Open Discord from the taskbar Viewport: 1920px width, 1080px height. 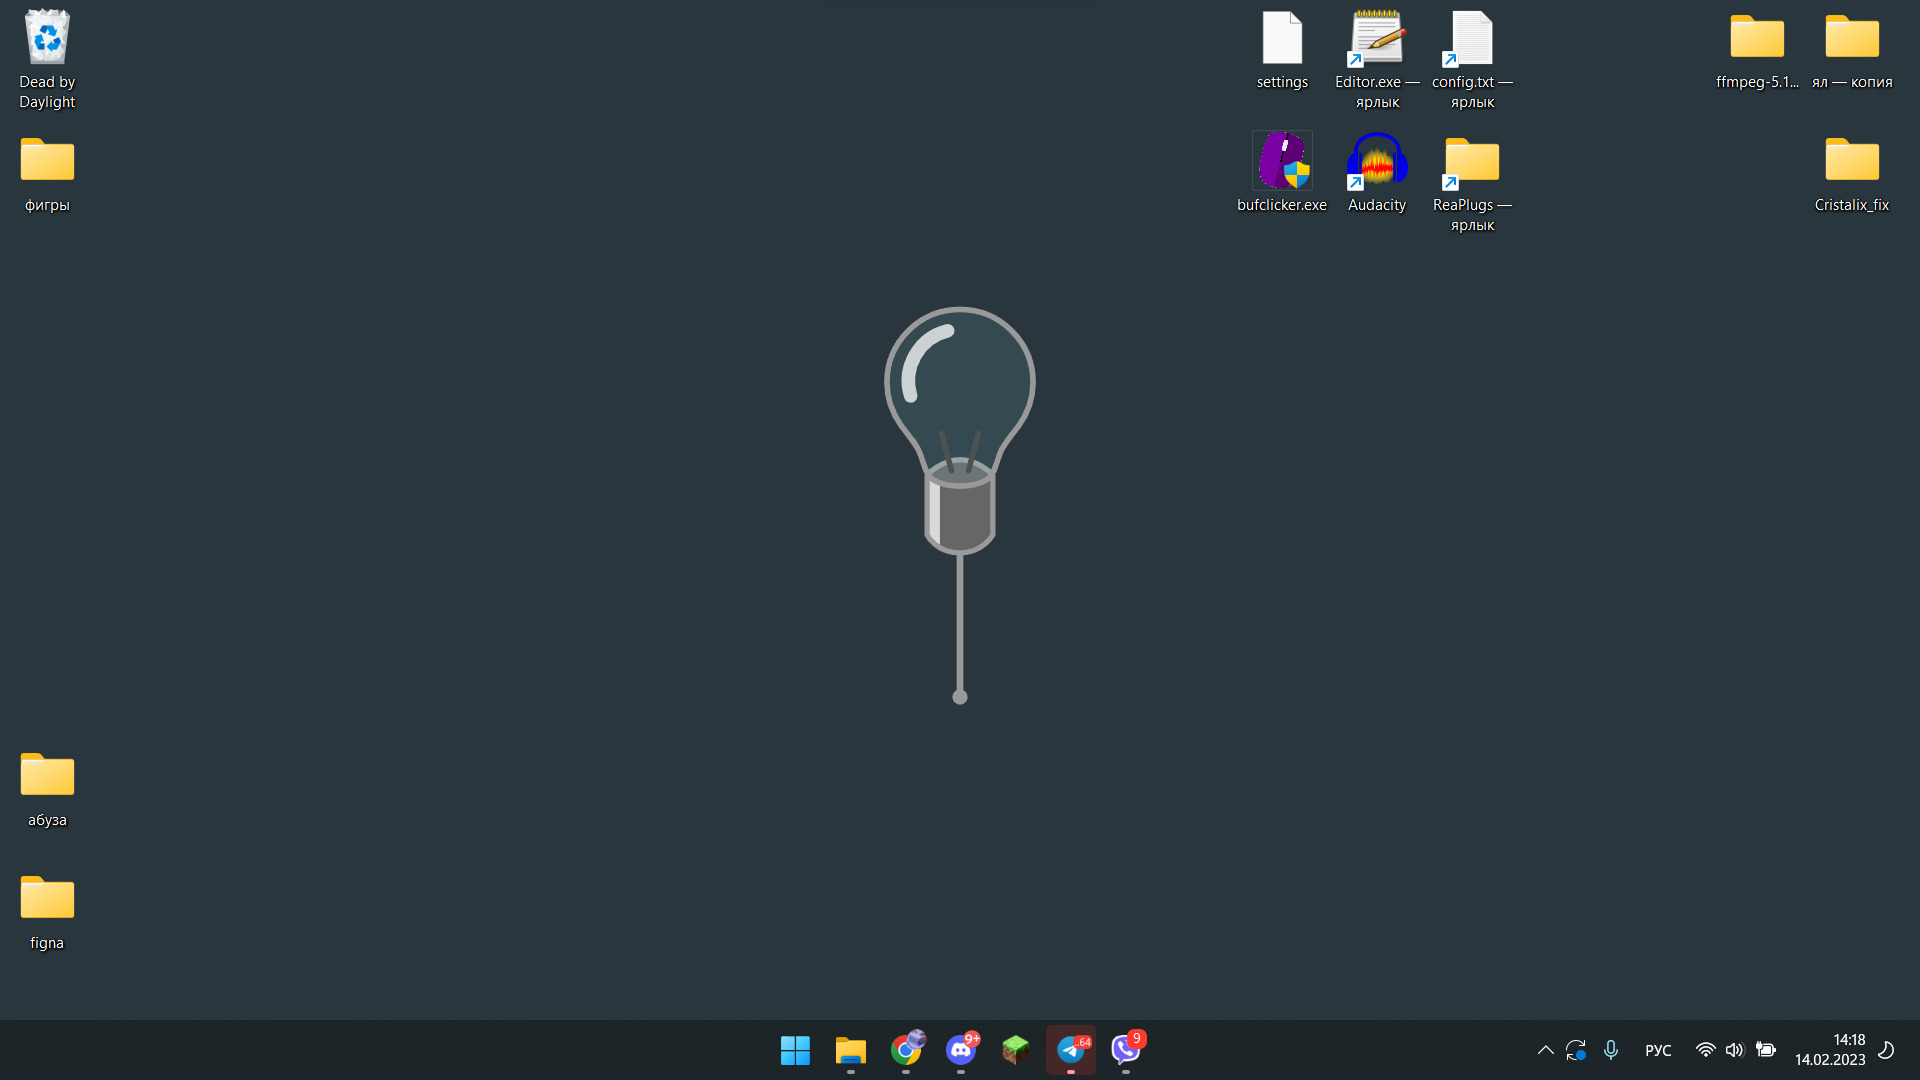pyautogui.click(x=961, y=1050)
